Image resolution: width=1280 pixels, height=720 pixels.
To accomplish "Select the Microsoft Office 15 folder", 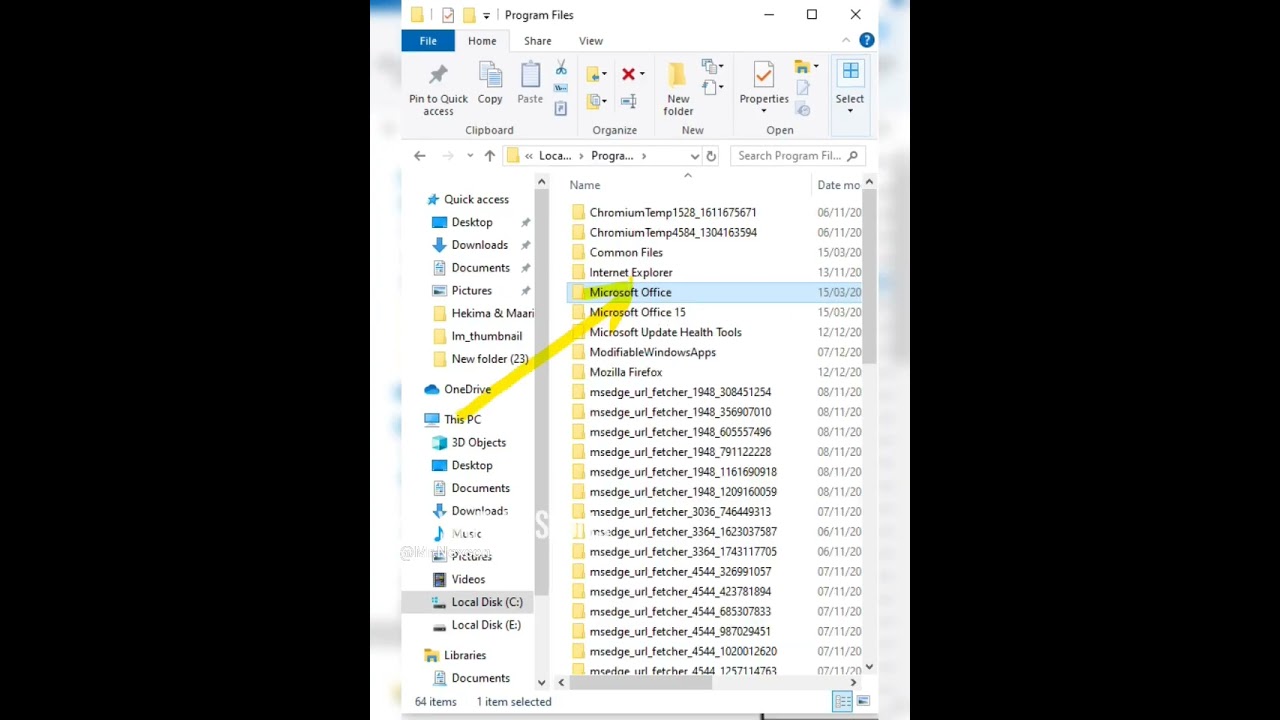I will pos(637,312).
